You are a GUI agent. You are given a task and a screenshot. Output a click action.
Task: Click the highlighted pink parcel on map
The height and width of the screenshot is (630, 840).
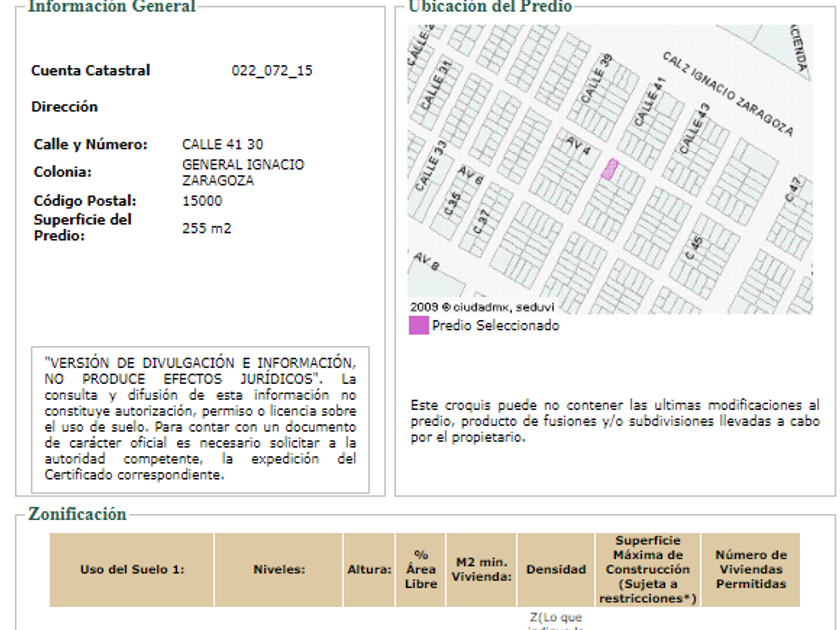click(x=610, y=169)
